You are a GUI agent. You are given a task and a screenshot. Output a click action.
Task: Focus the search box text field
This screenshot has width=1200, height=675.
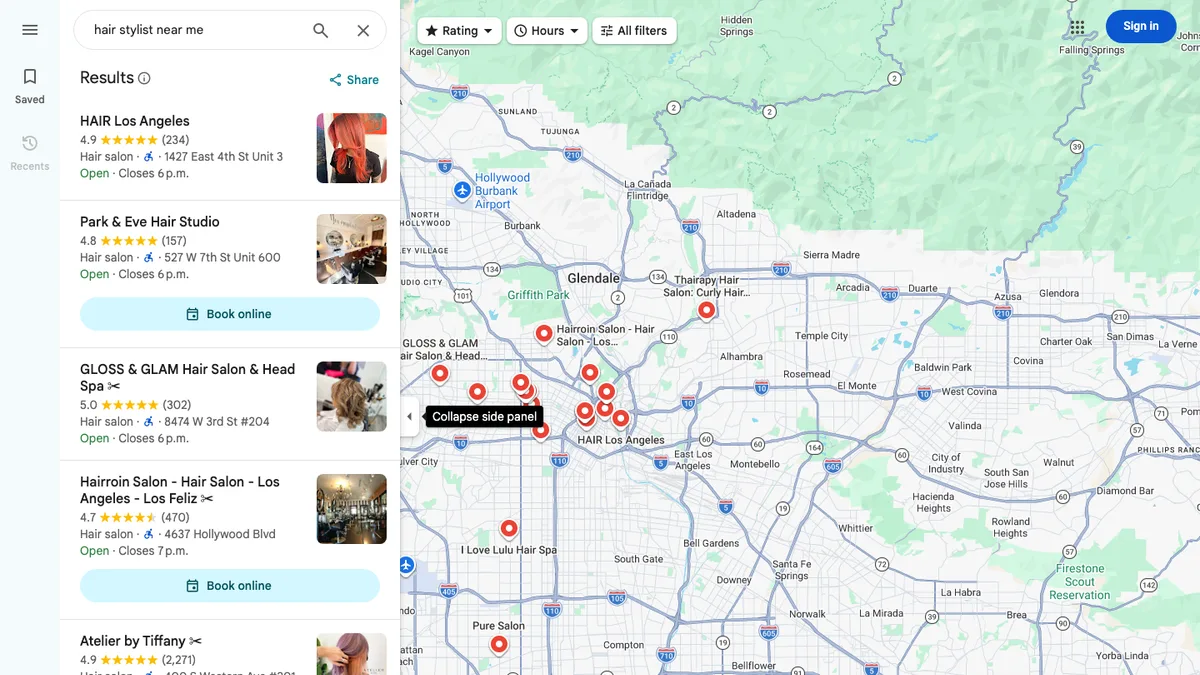click(x=195, y=30)
